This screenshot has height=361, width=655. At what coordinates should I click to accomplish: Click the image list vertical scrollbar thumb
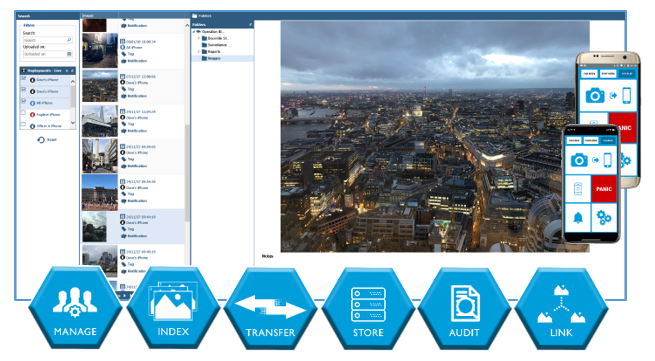(187, 173)
